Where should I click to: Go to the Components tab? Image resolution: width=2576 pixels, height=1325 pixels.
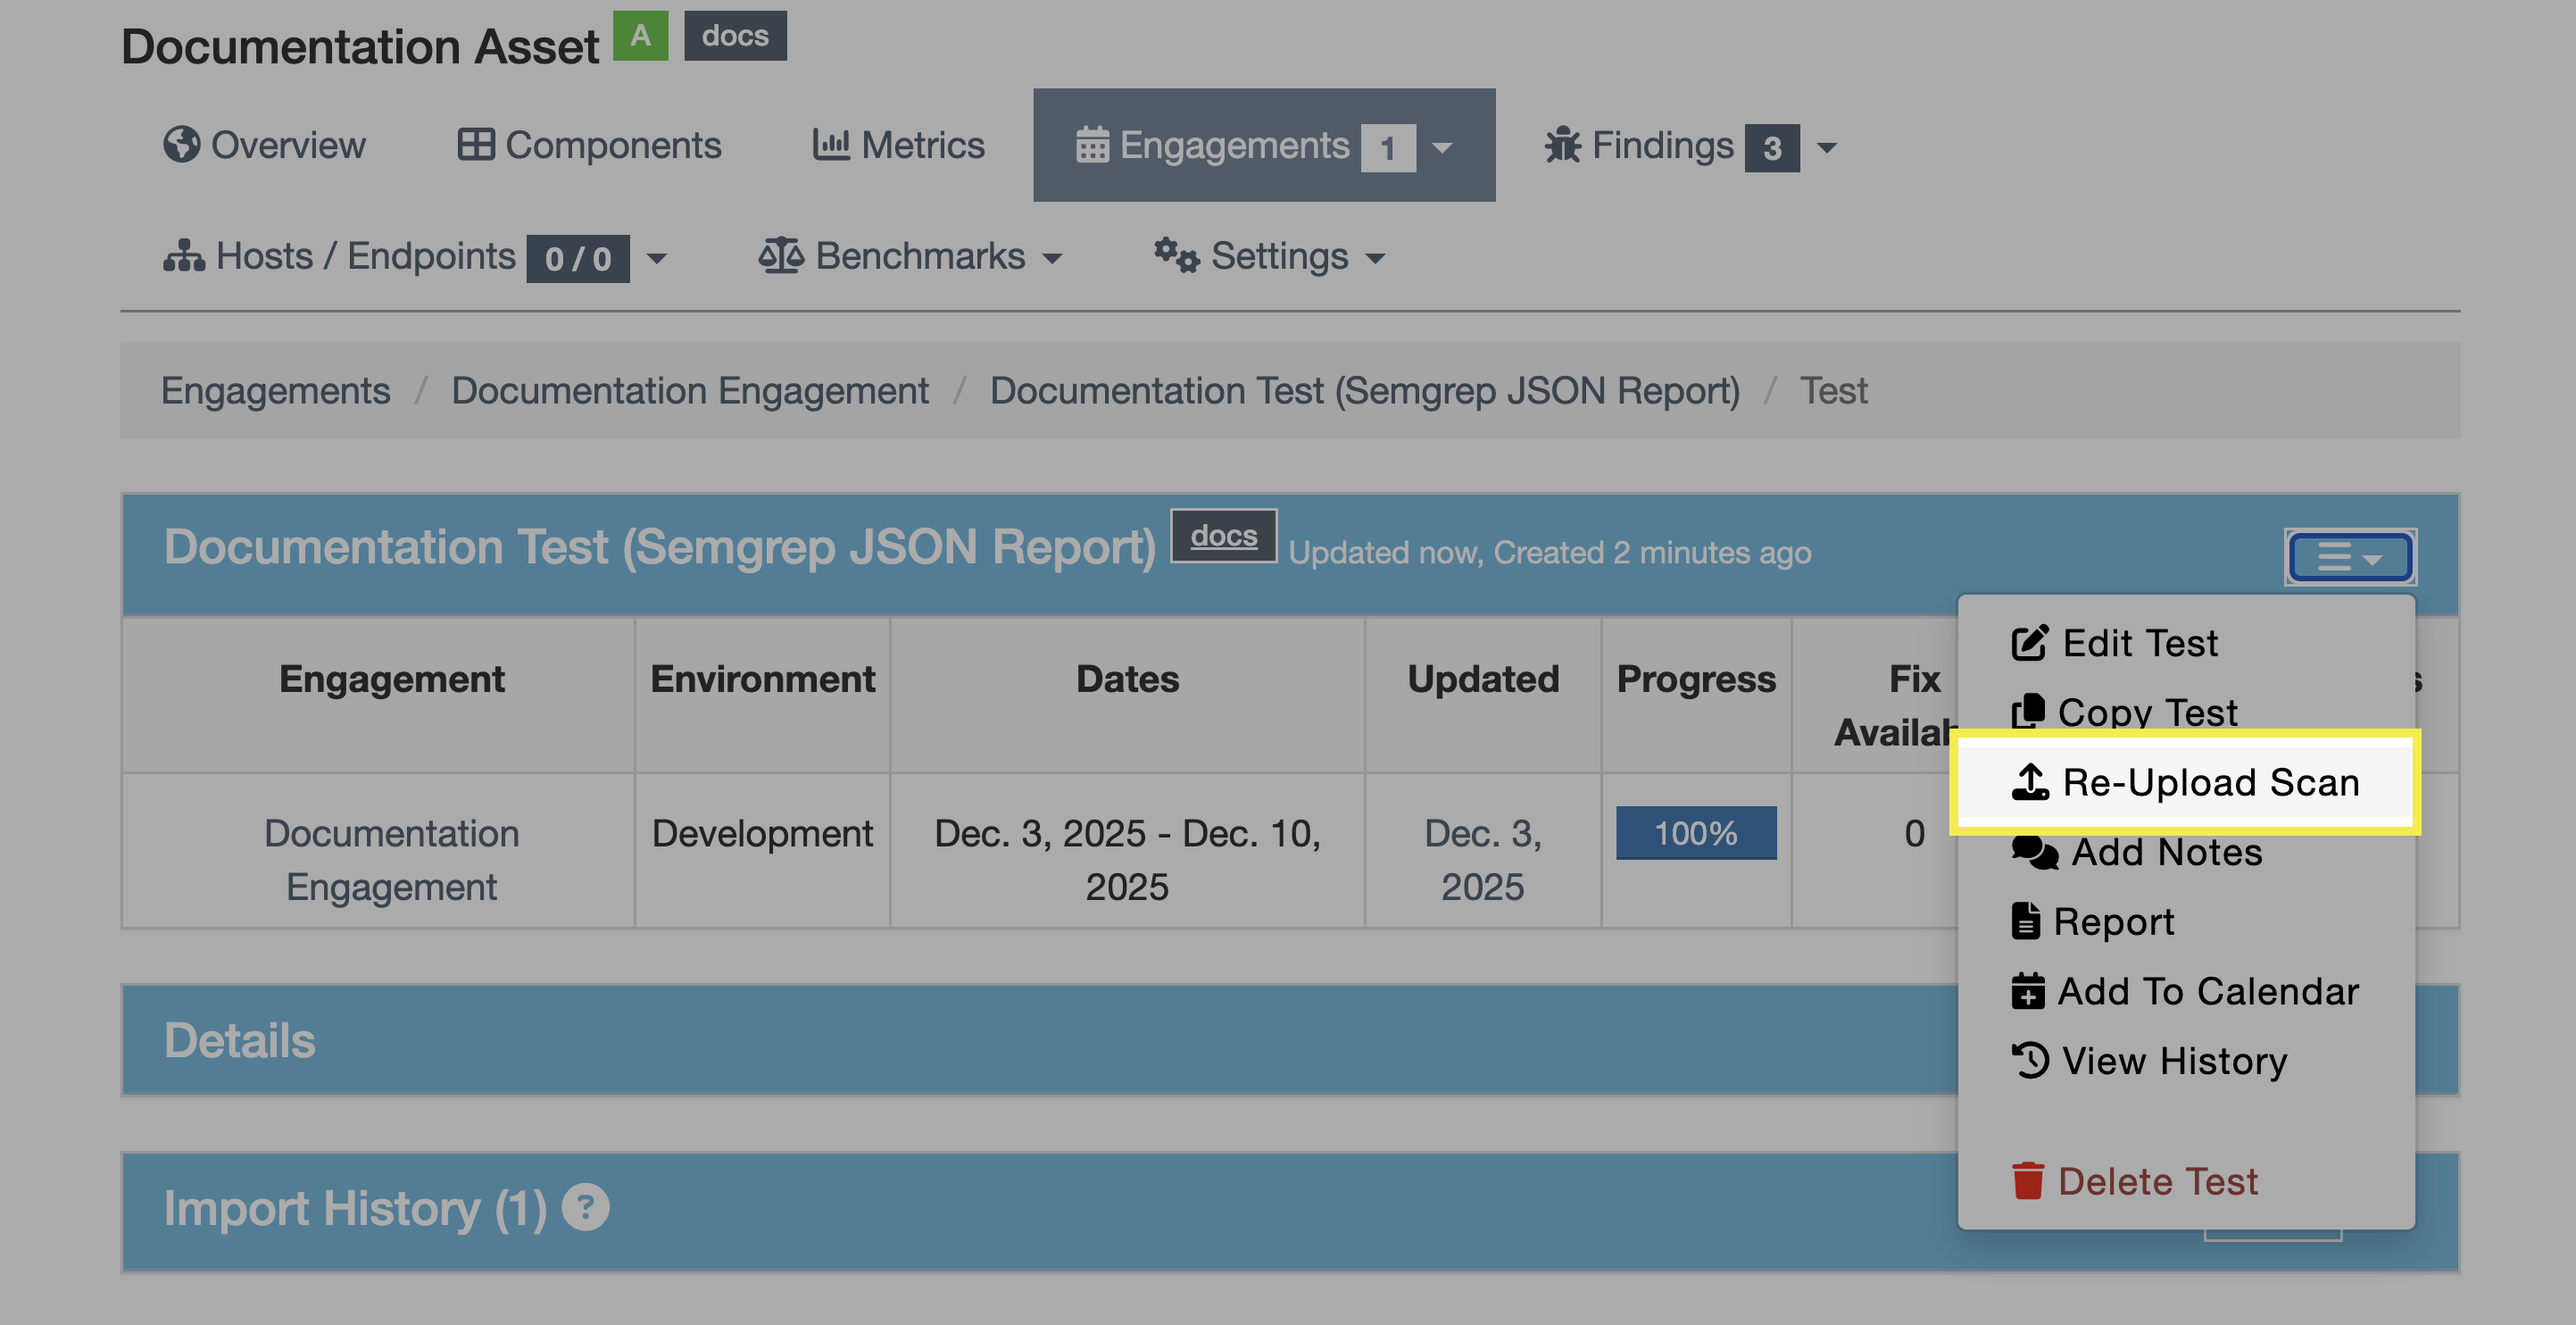589,146
